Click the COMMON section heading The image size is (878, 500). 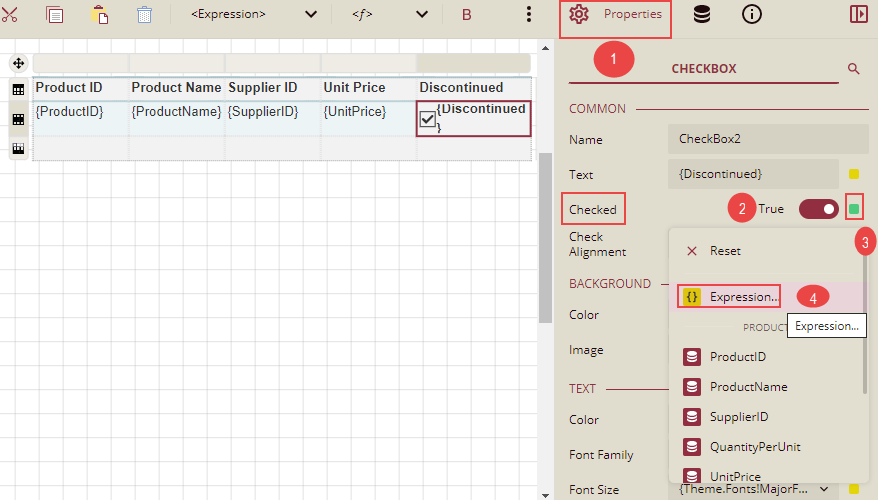(x=597, y=109)
